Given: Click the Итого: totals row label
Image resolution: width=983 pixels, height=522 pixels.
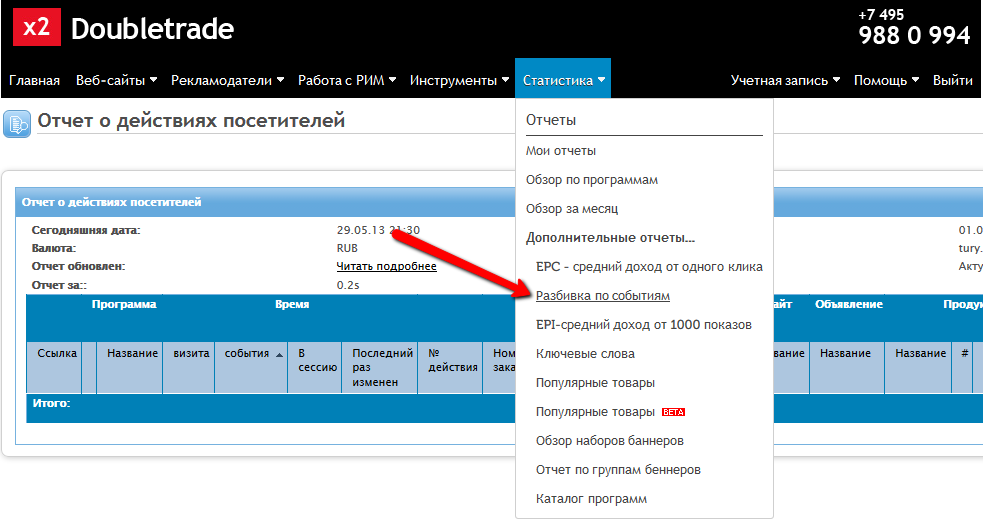Looking at the screenshot, I should (x=51, y=404).
